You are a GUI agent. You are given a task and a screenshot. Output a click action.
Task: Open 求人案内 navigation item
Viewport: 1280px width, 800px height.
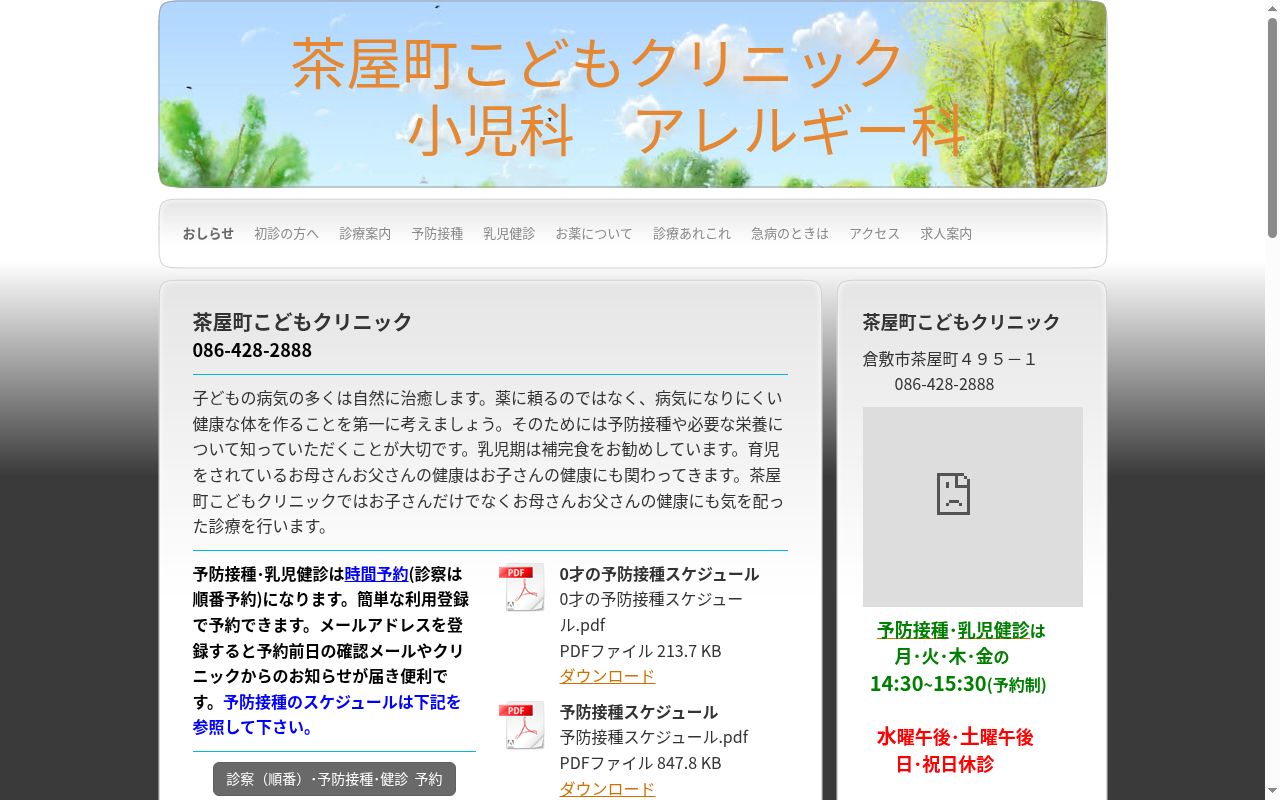pyautogui.click(x=946, y=234)
